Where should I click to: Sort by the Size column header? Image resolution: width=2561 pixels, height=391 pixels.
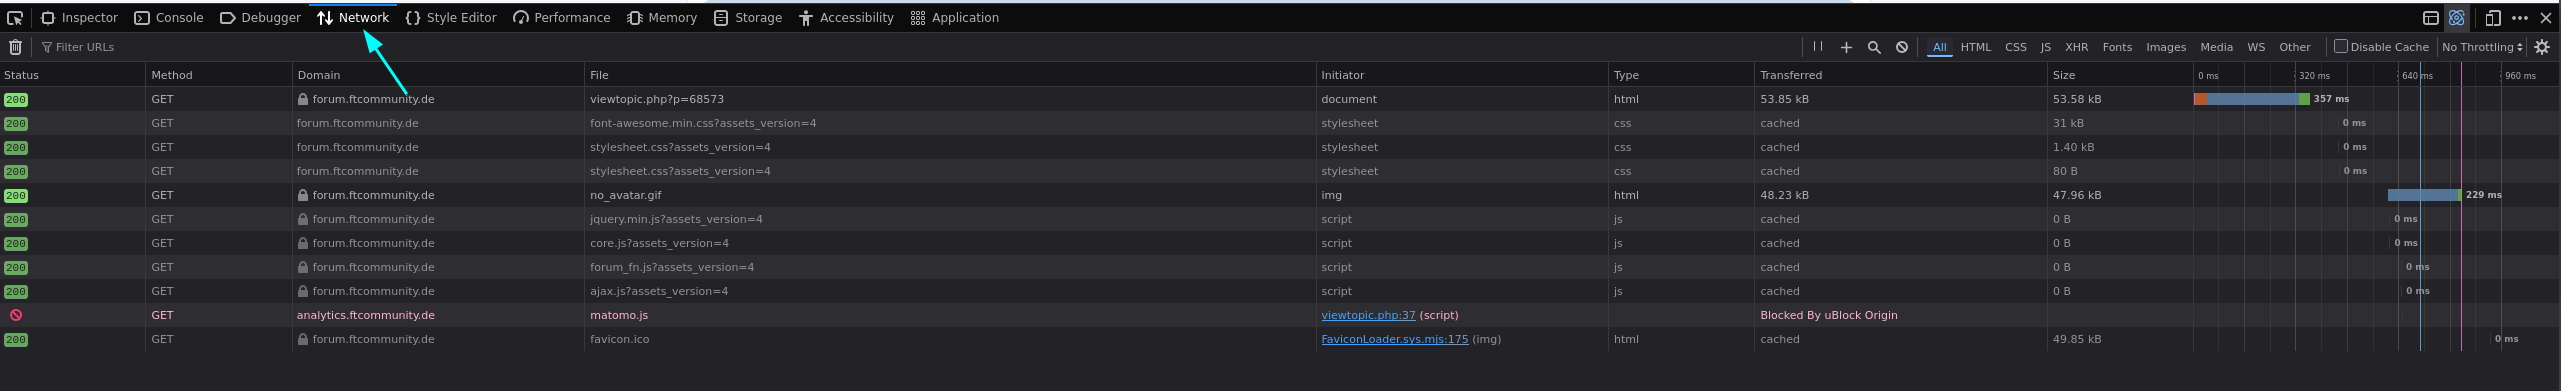(2120, 75)
